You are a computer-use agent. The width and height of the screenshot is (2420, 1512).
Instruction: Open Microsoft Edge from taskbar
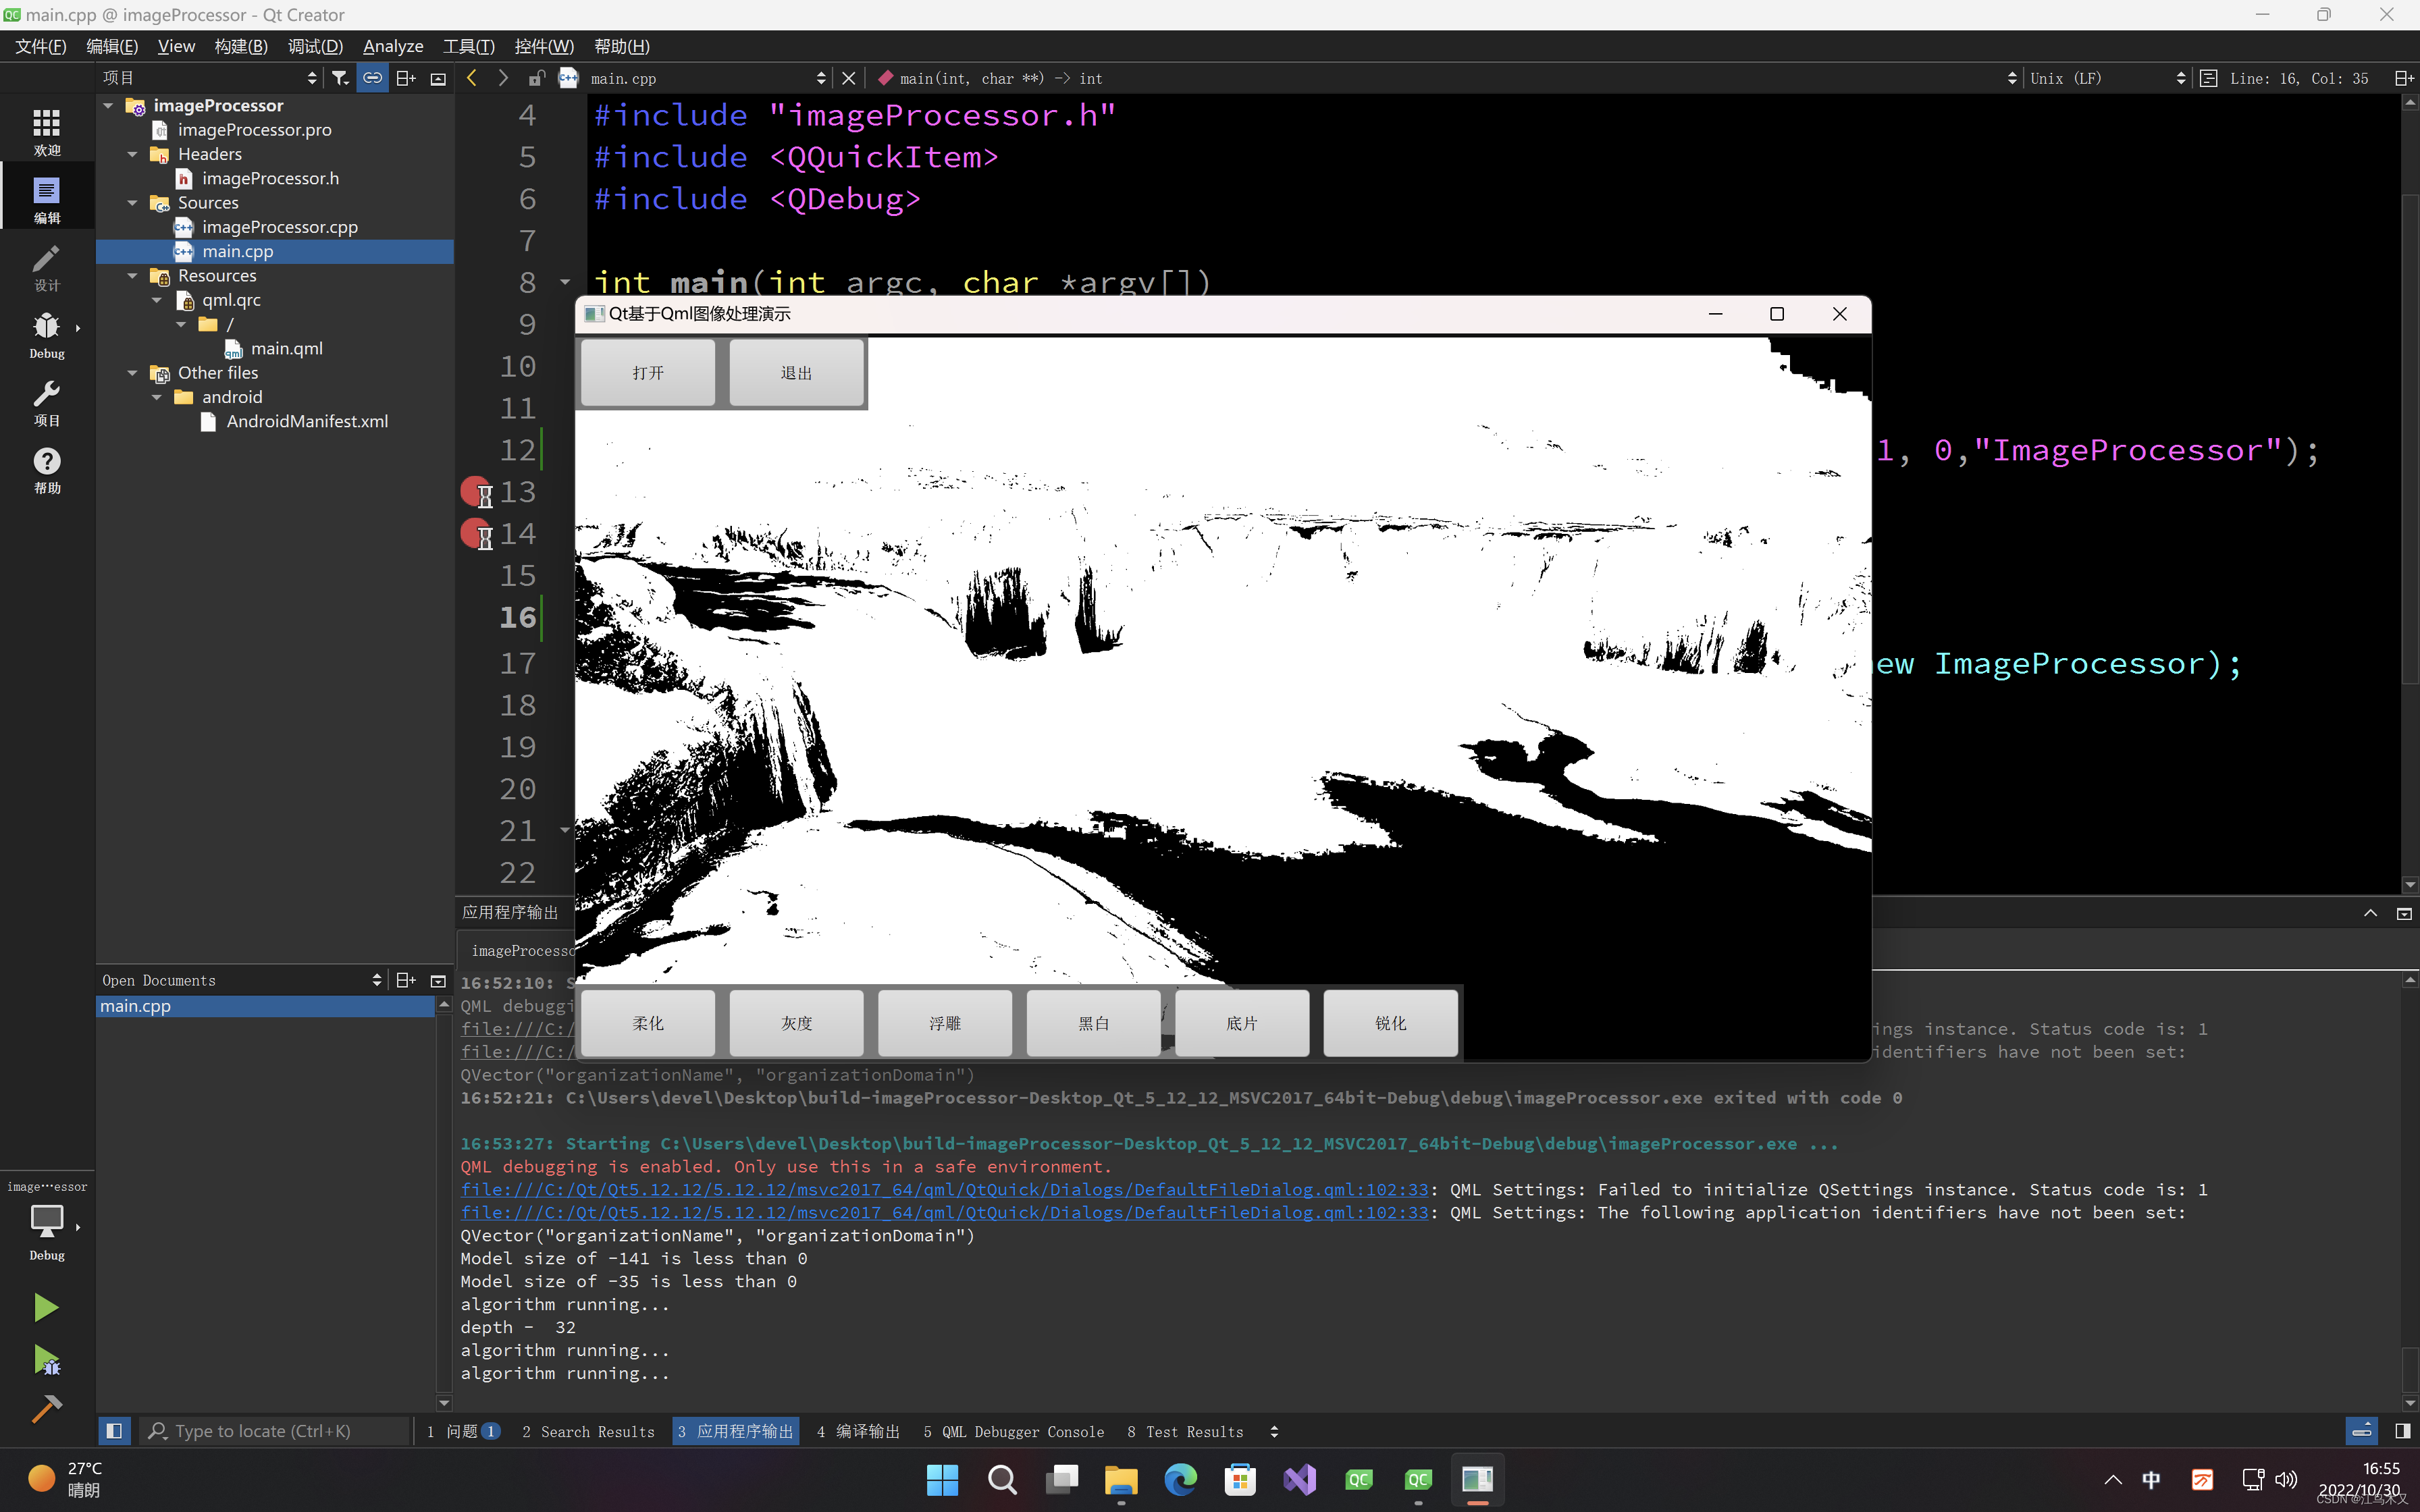tap(1180, 1478)
